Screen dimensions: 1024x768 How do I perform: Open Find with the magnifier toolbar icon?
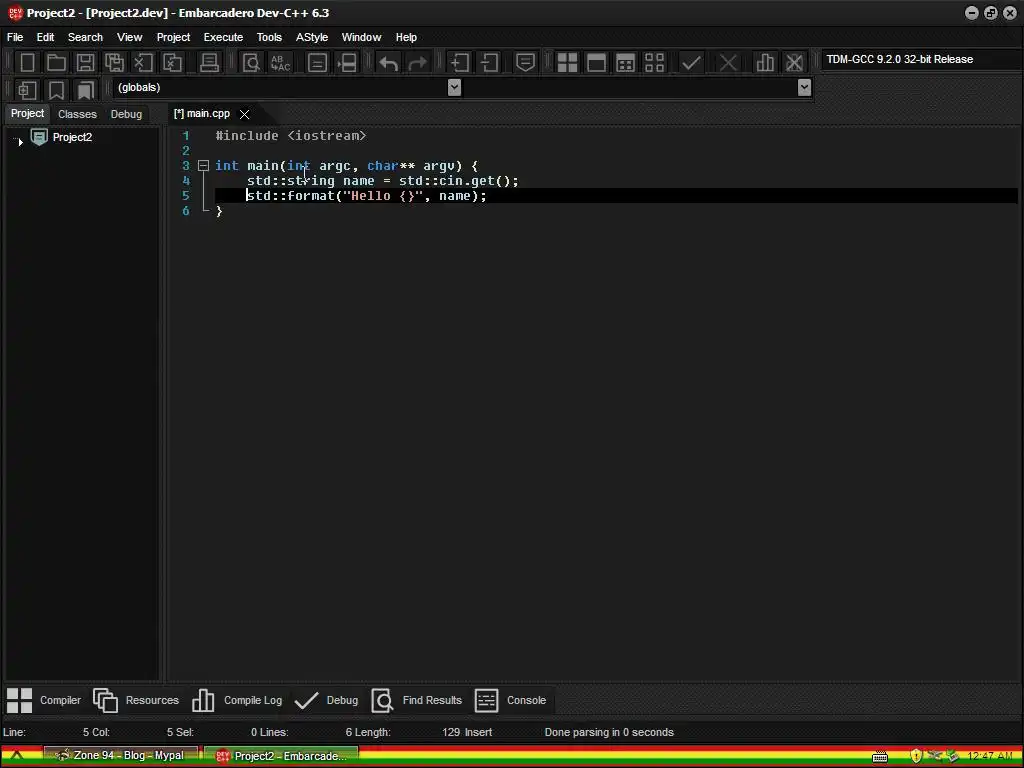pyautogui.click(x=251, y=63)
